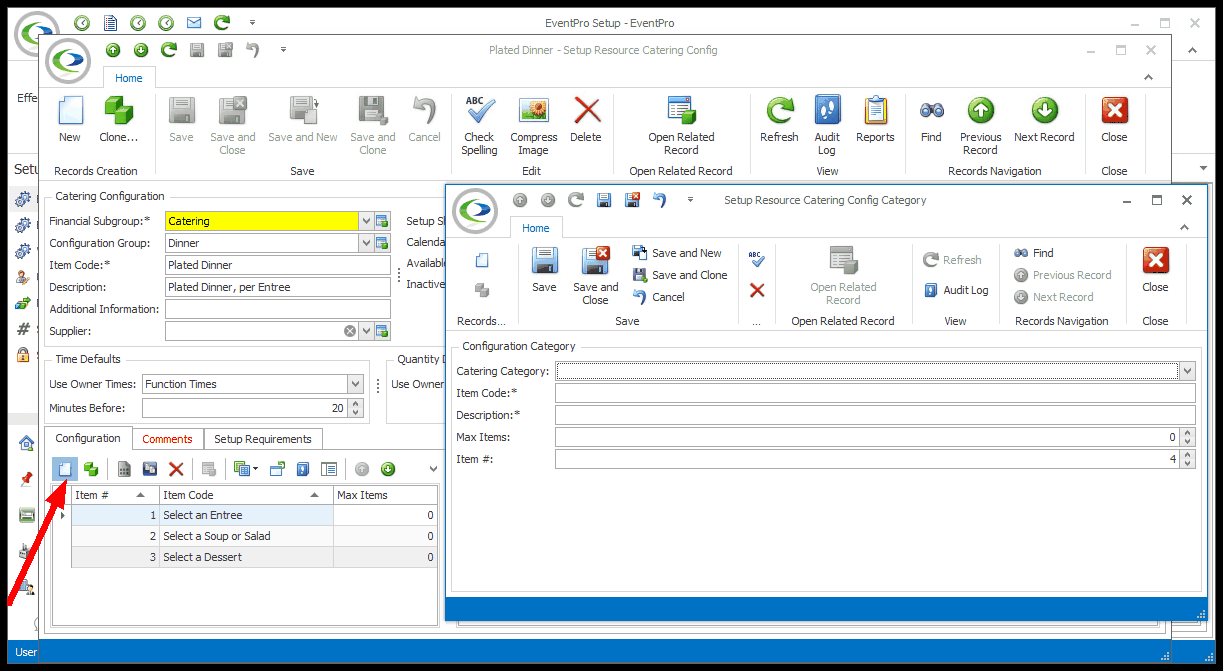This screenshot has width=1223, height=671.
Task: Click Save and Close in Config Category ribbon
Action: (595, 276)
